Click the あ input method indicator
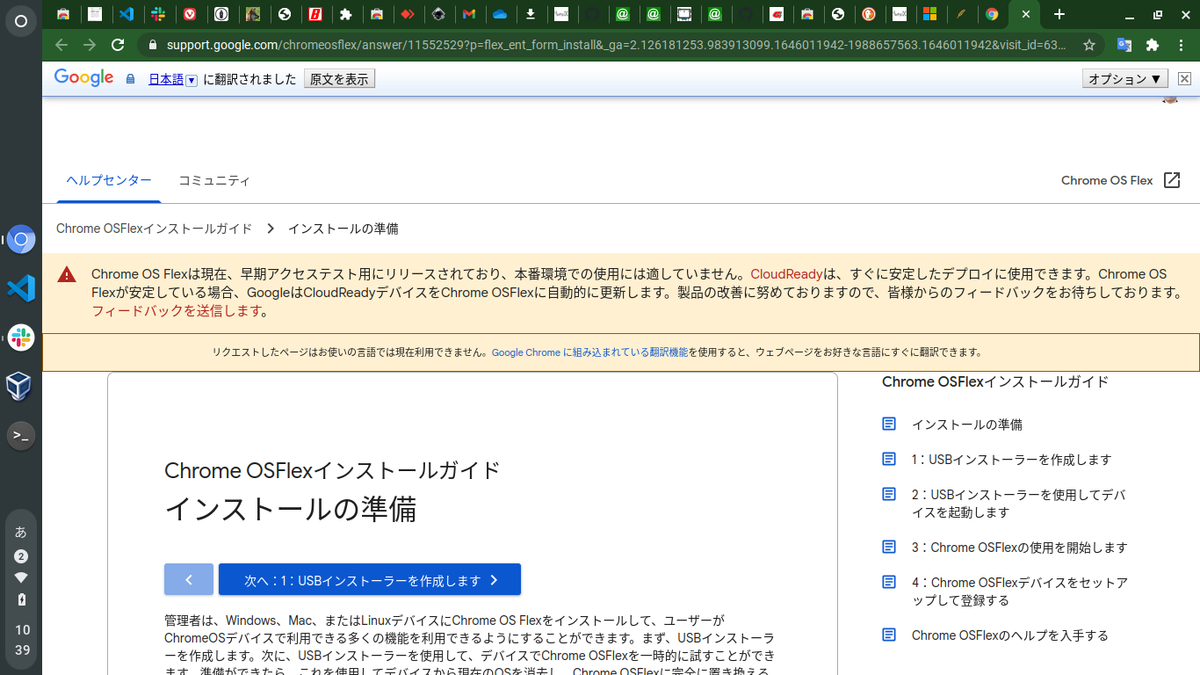This screenshot has width=1200, height=675. (21, 532)
